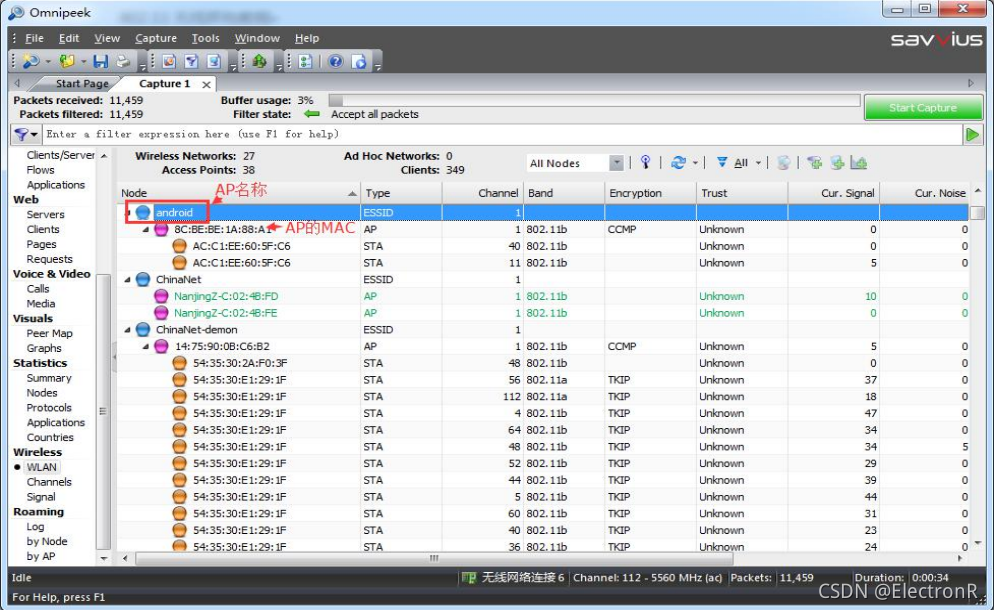Collapse the 8C:BE:BE:1A:88 AP node
994x610 pixels.
coord(146,230)
